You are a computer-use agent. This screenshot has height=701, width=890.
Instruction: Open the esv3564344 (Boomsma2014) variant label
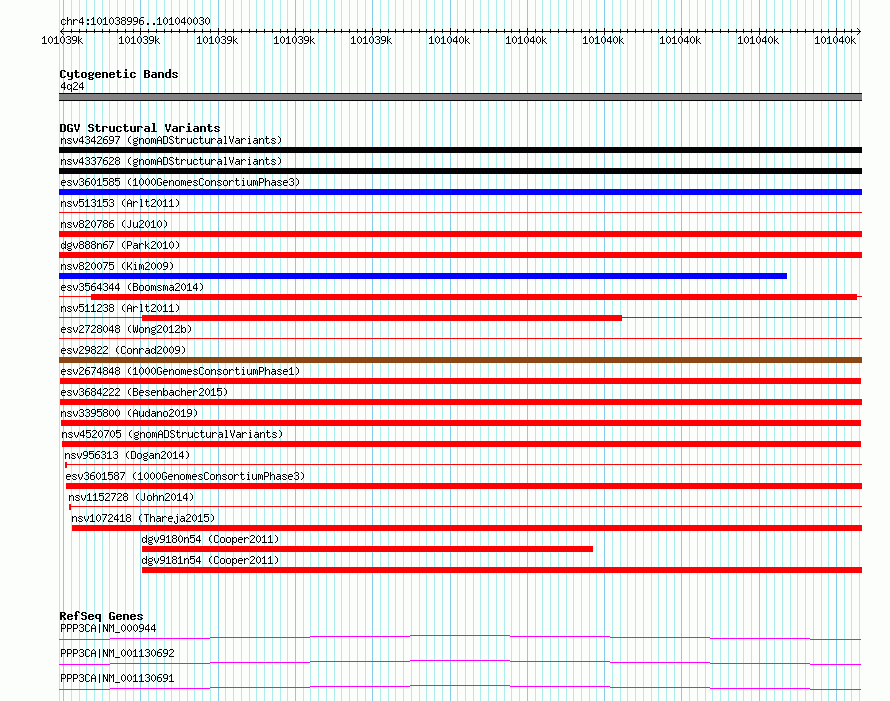132,287
